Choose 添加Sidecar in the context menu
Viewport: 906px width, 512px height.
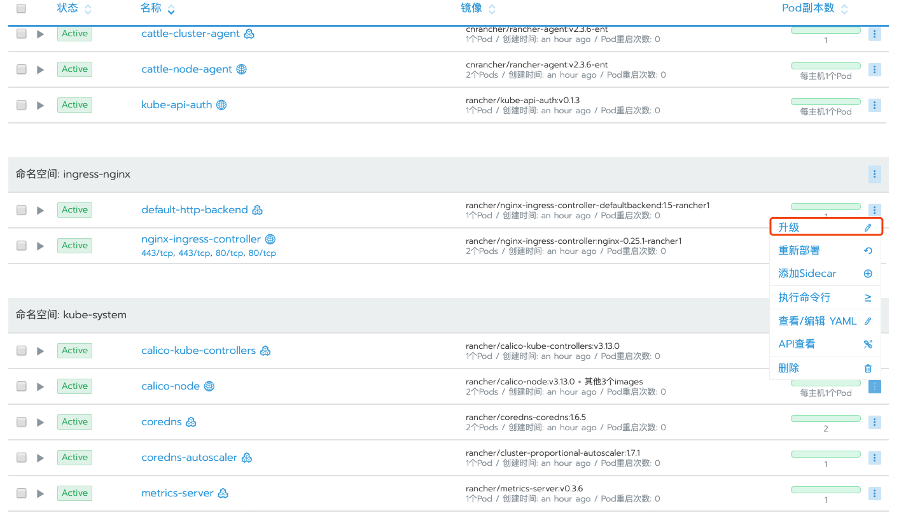[826, 274]
